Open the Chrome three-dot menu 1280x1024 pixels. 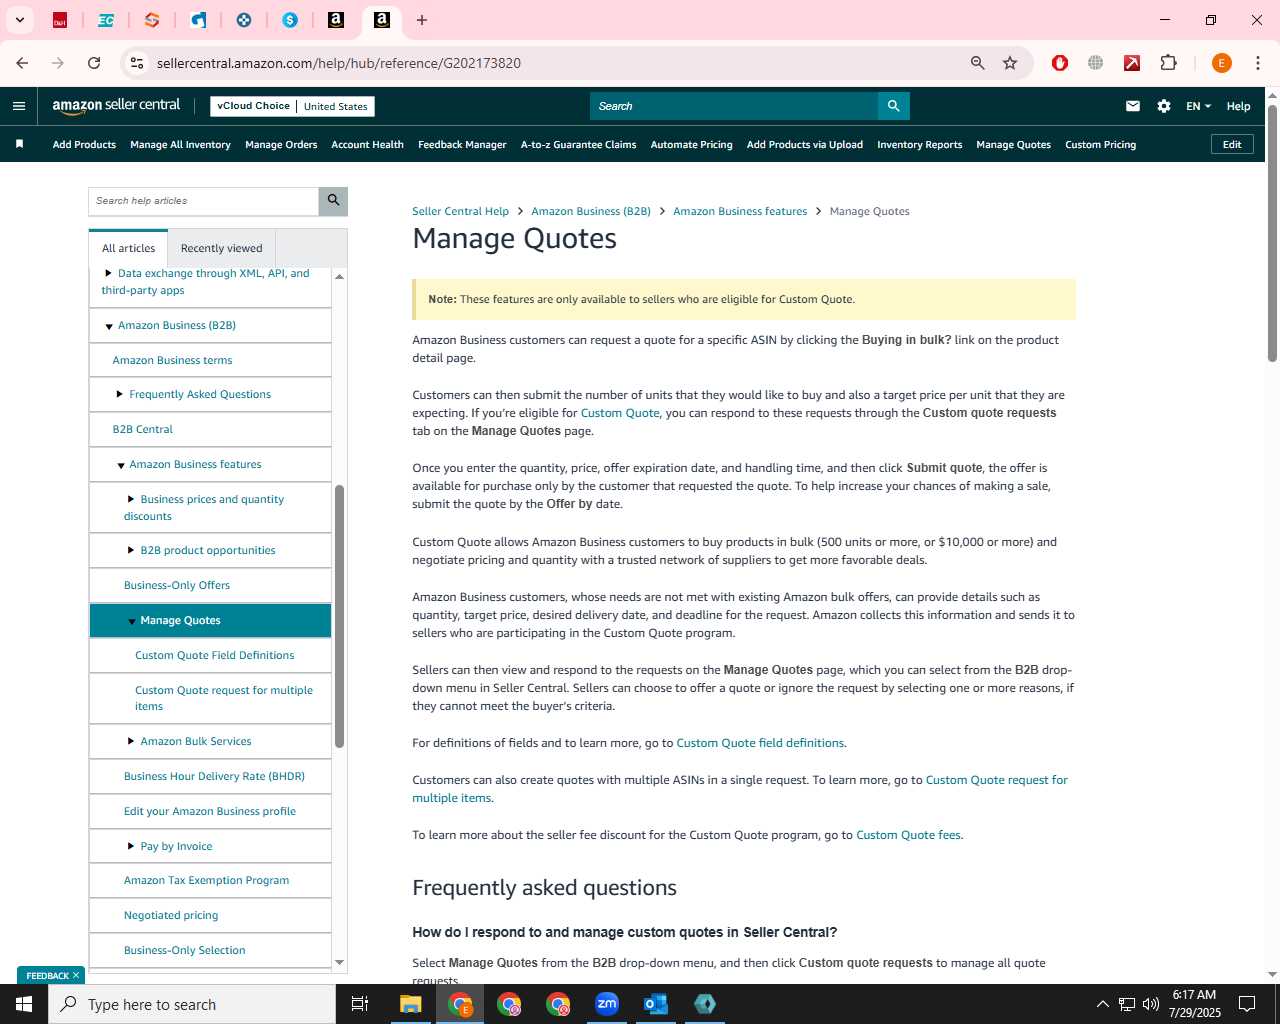pyautogui.click(x=1258, y=63)
